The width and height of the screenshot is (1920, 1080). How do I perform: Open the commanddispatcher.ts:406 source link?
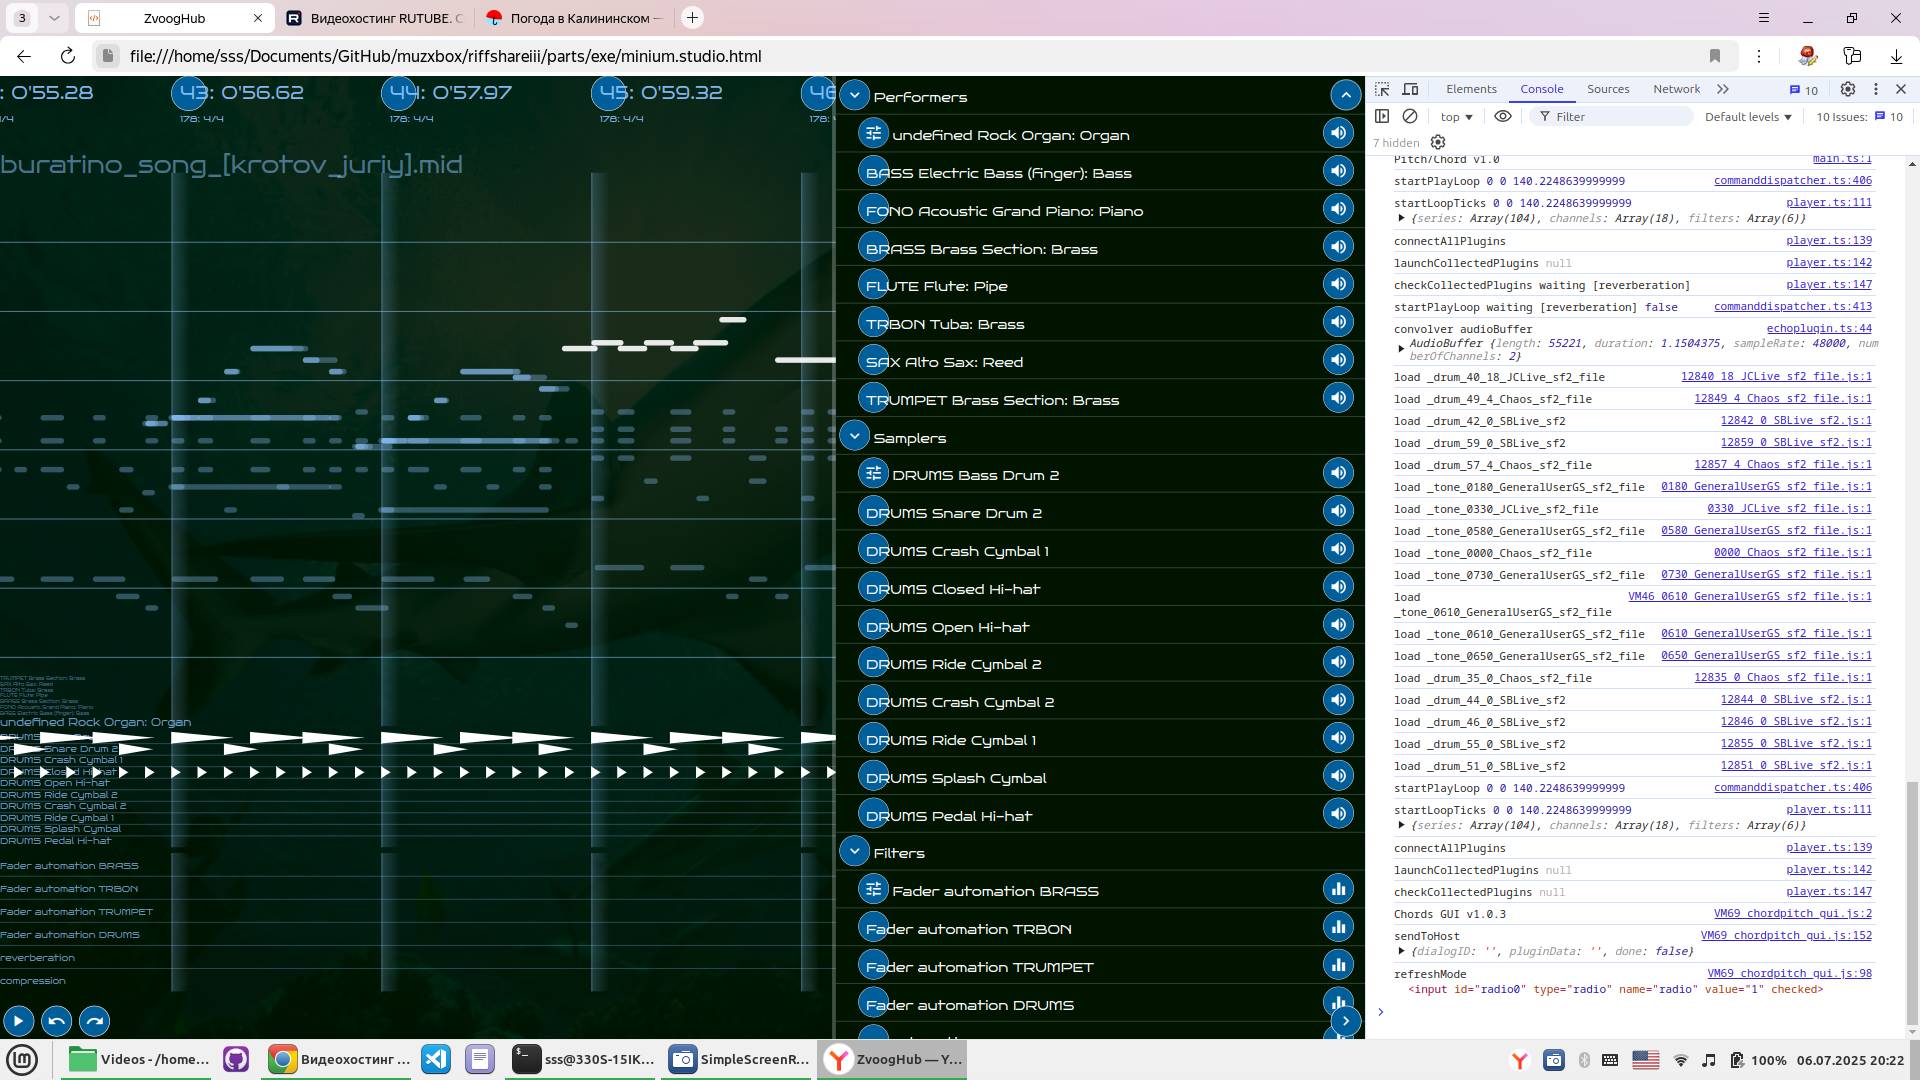tap(1792, 181)
